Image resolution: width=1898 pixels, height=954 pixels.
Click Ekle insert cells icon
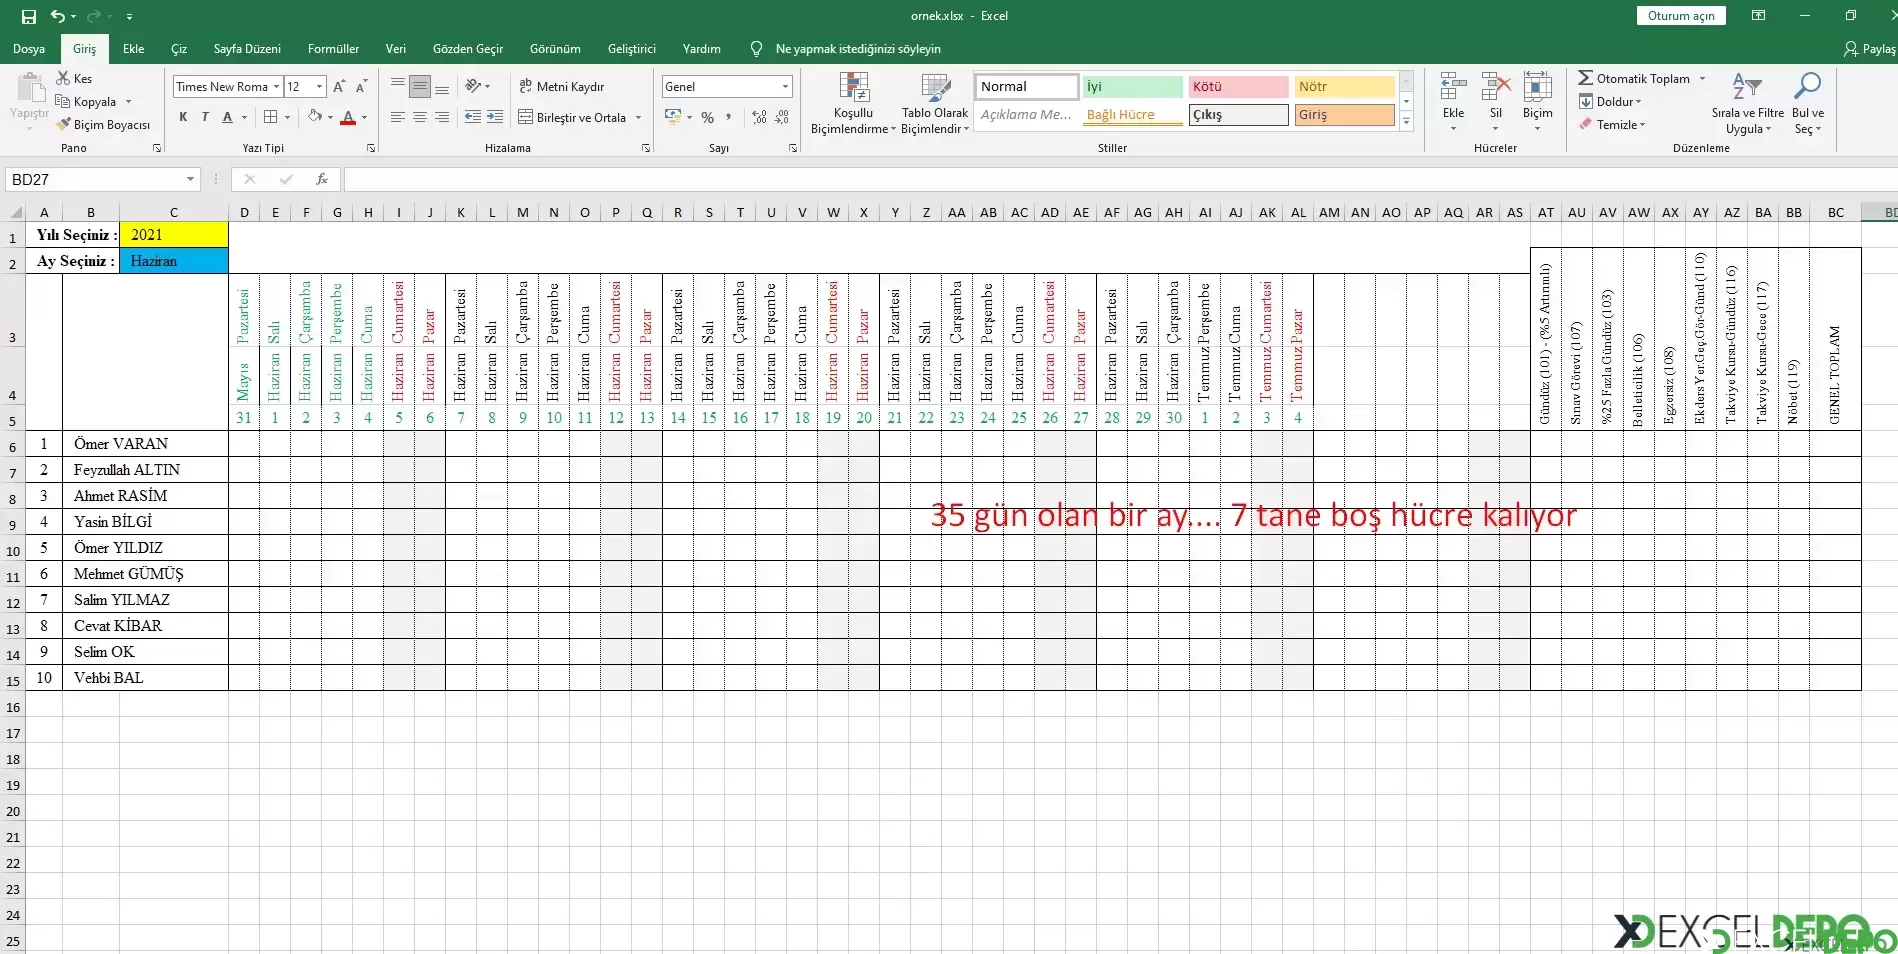point(1453,87)
